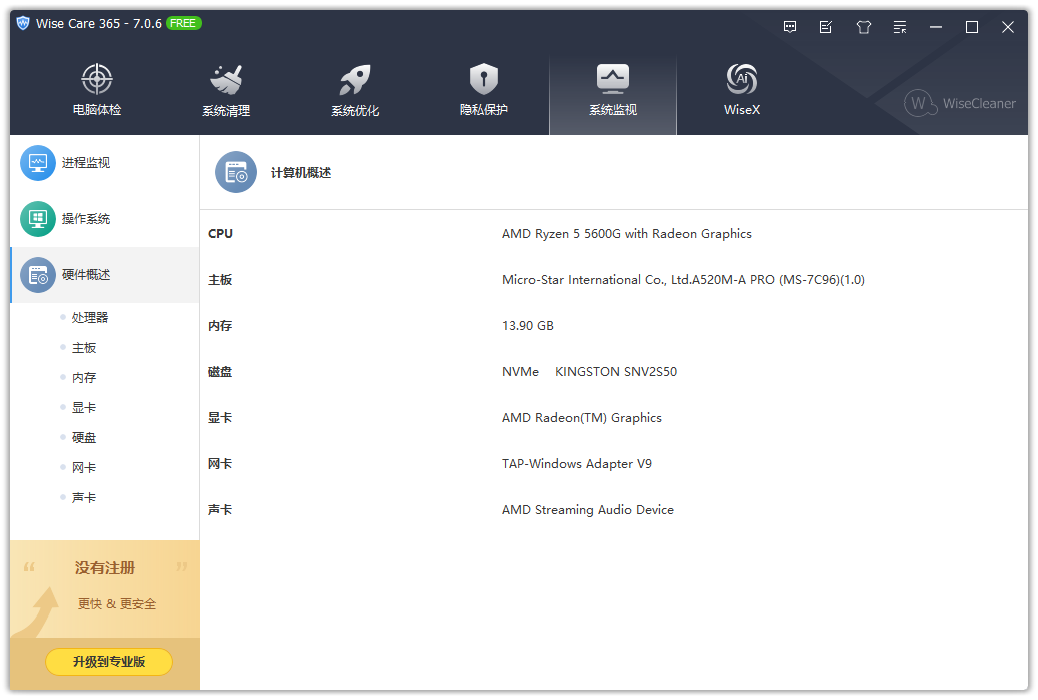
Task: Click the edit note icon in title bar
Action: tap(826, 27)
